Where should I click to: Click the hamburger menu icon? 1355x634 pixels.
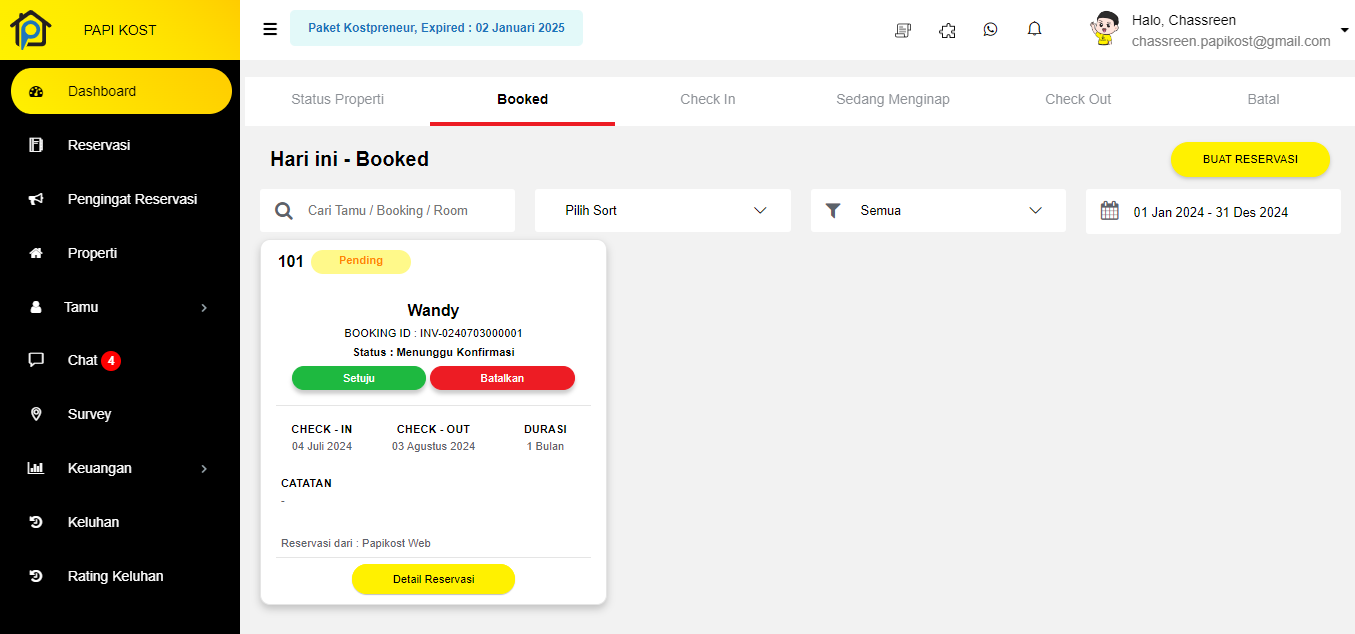[270, 29]
